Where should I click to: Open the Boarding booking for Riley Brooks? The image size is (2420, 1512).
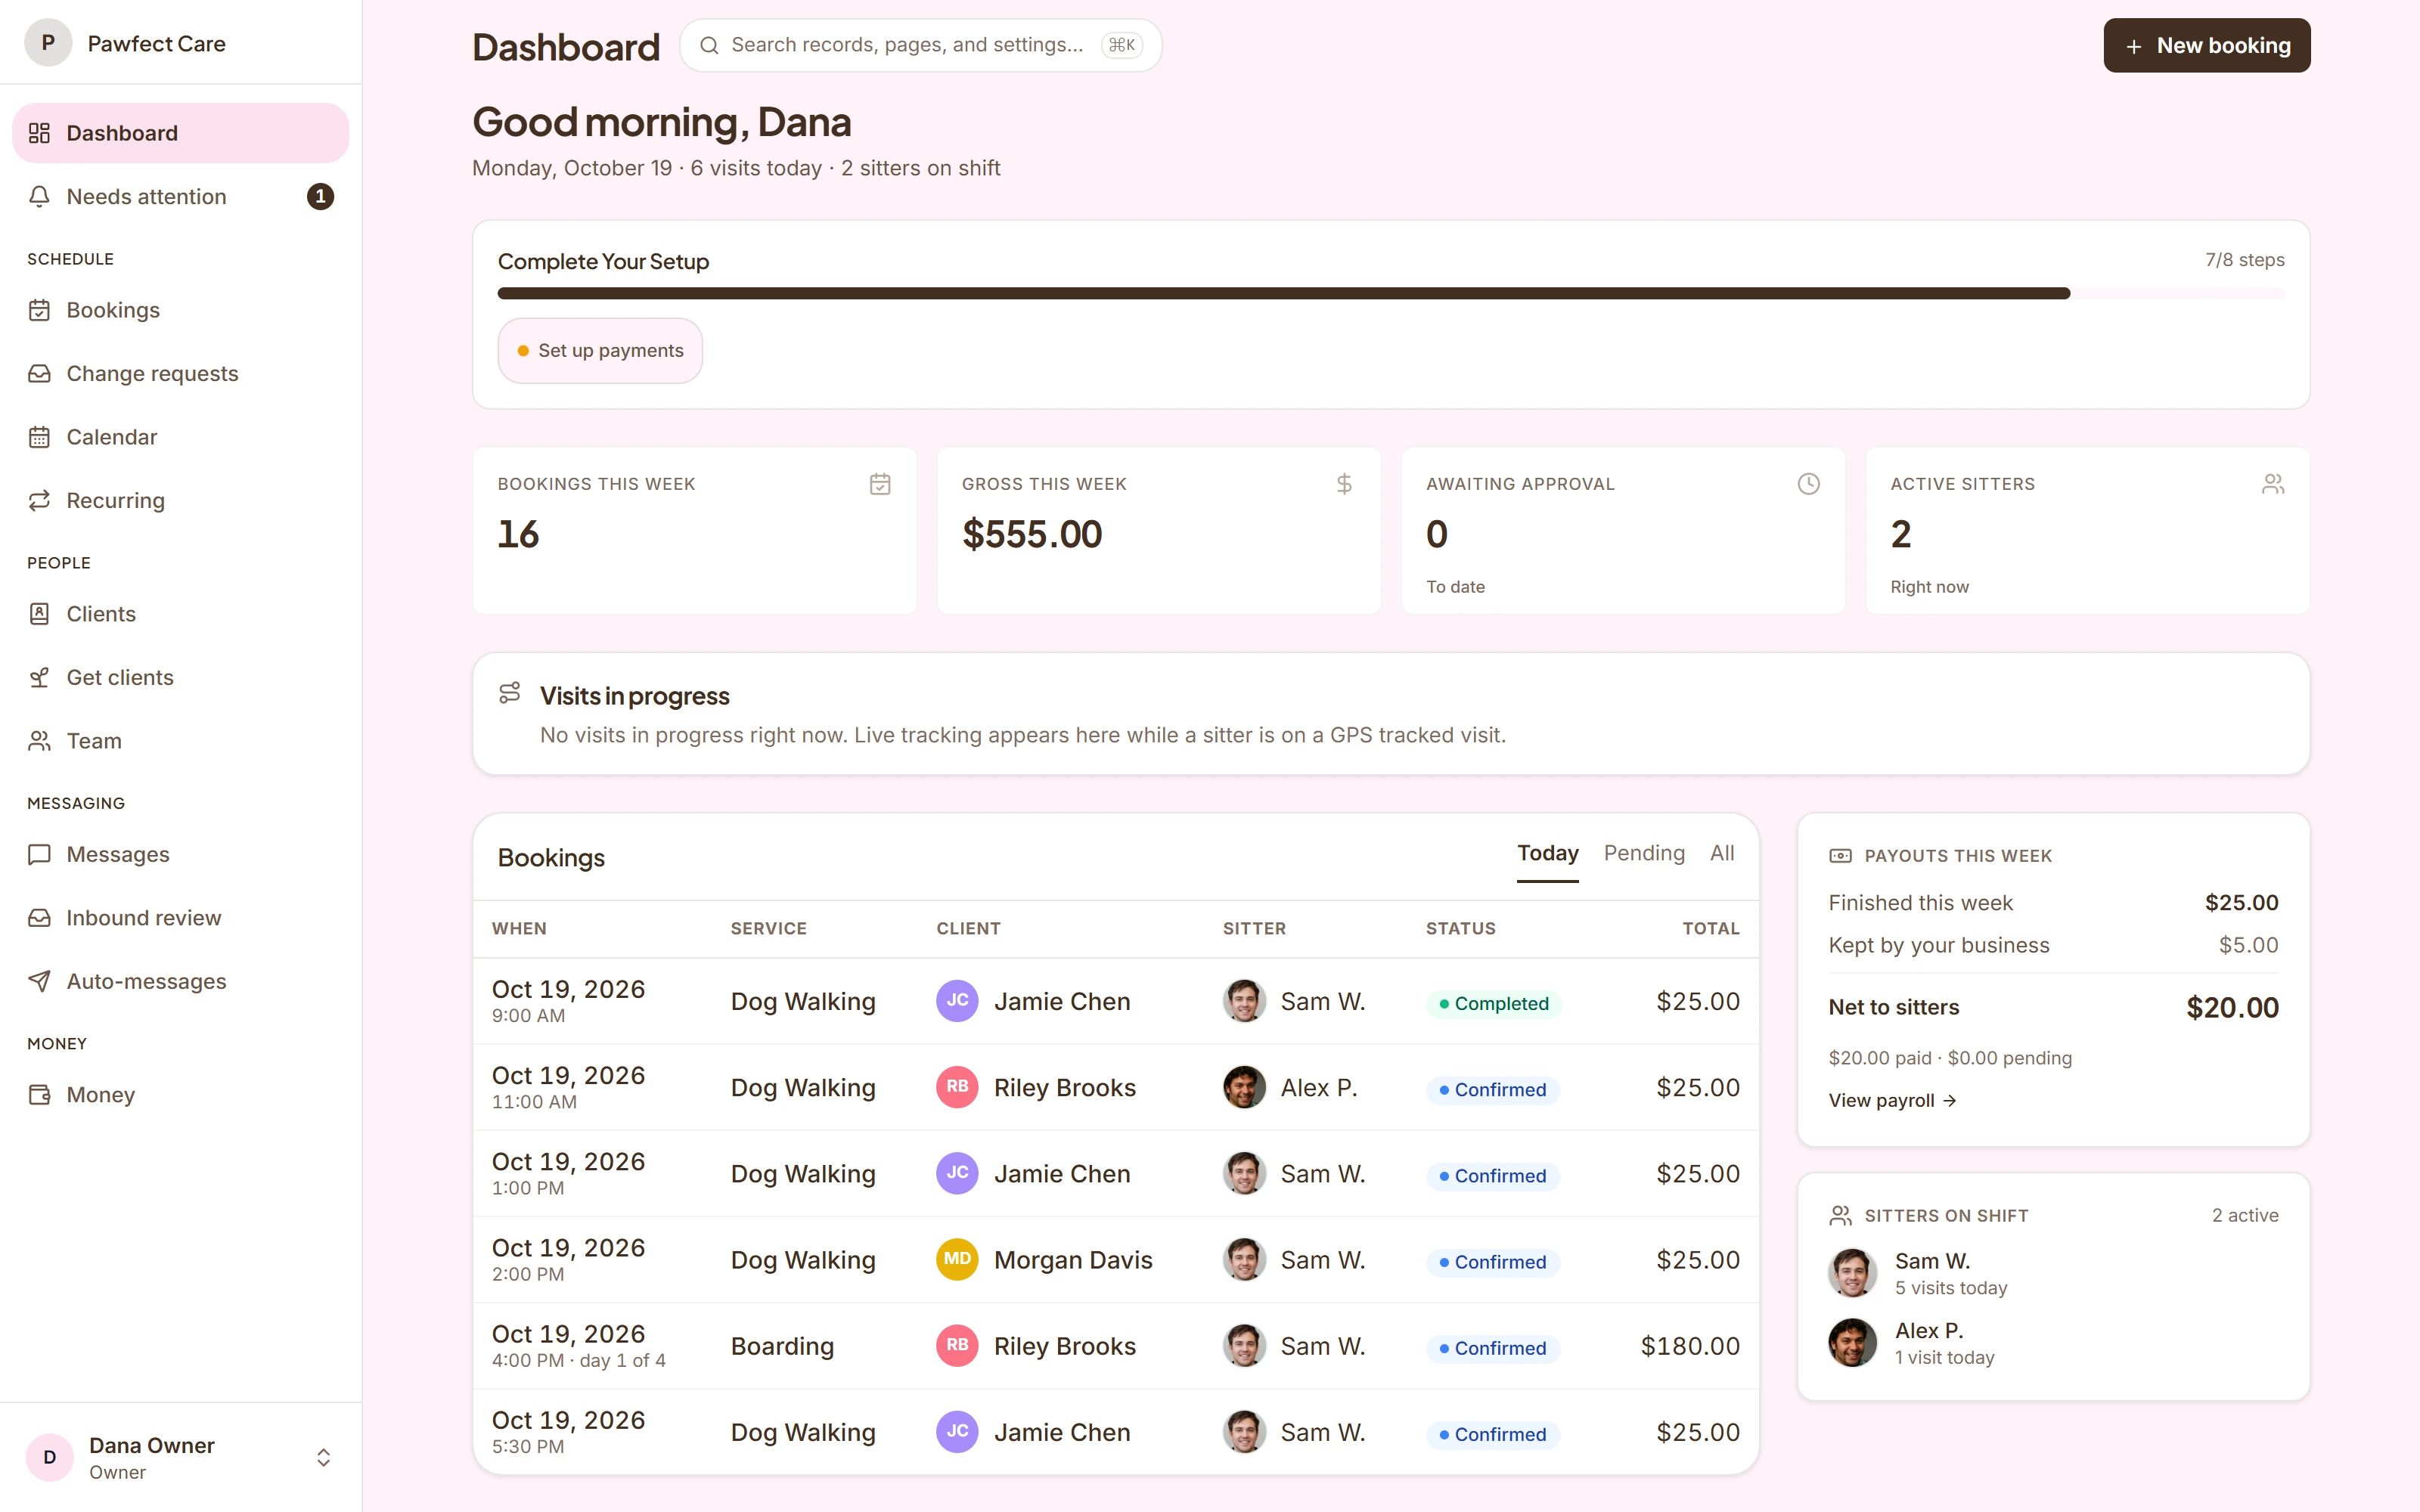(x=1115, y=1346)
